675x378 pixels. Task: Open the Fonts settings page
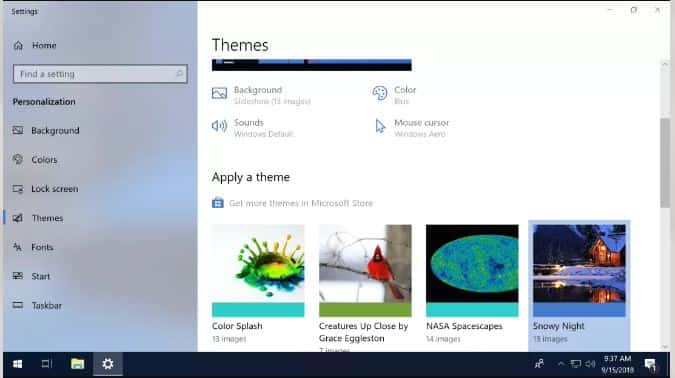tap(42, 247)
